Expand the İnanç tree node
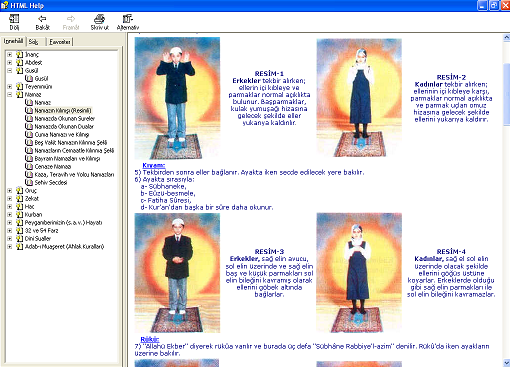The width and height of the screenshot is (510, 369). 10,54
